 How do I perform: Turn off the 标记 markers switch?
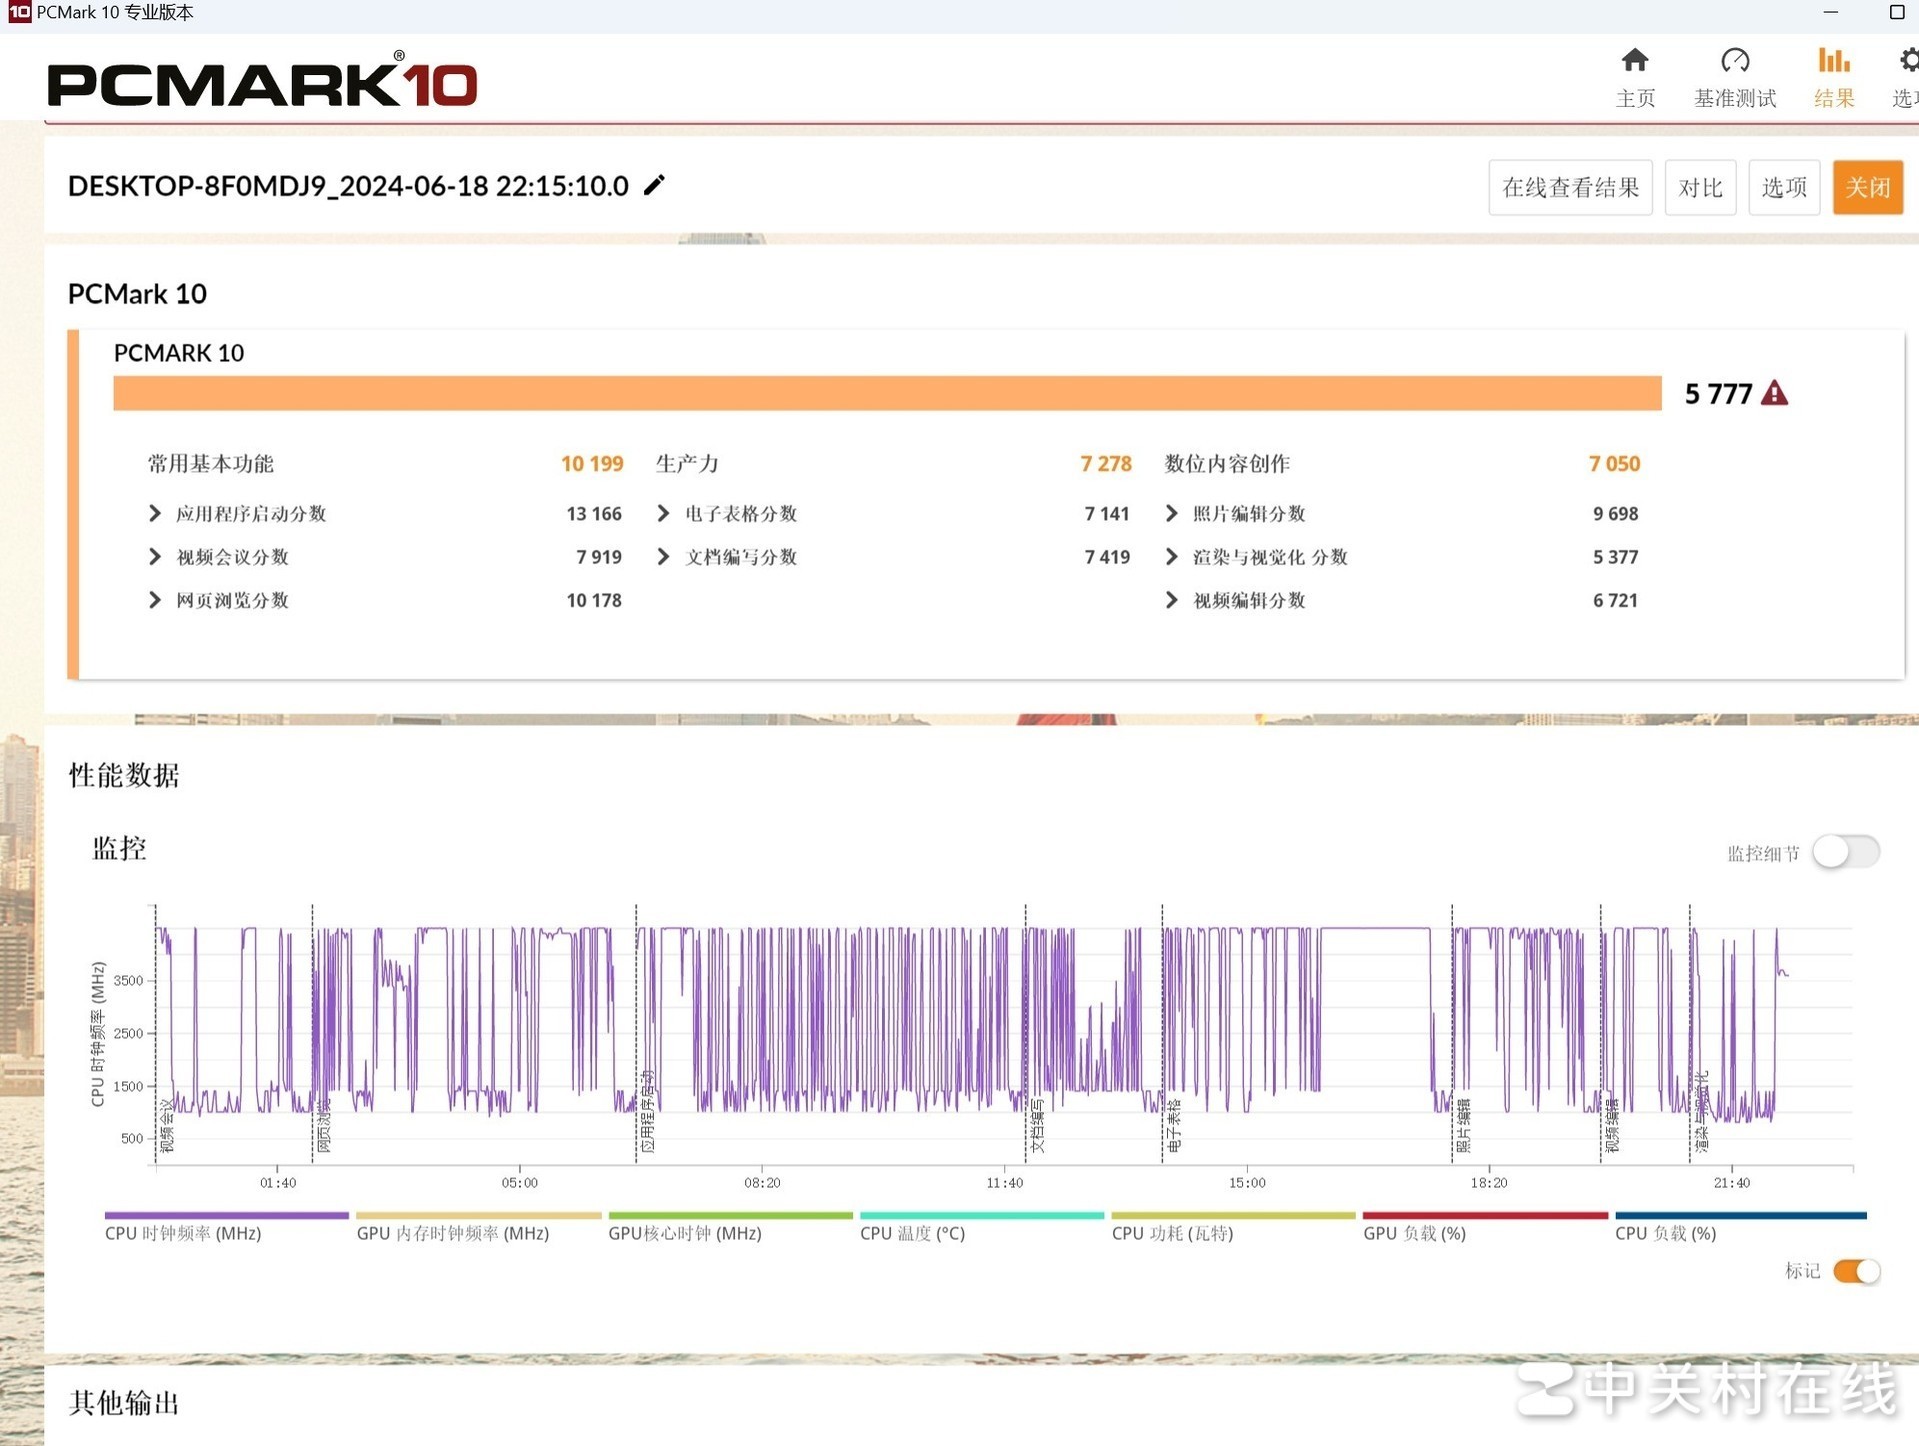(1857, 1271)
